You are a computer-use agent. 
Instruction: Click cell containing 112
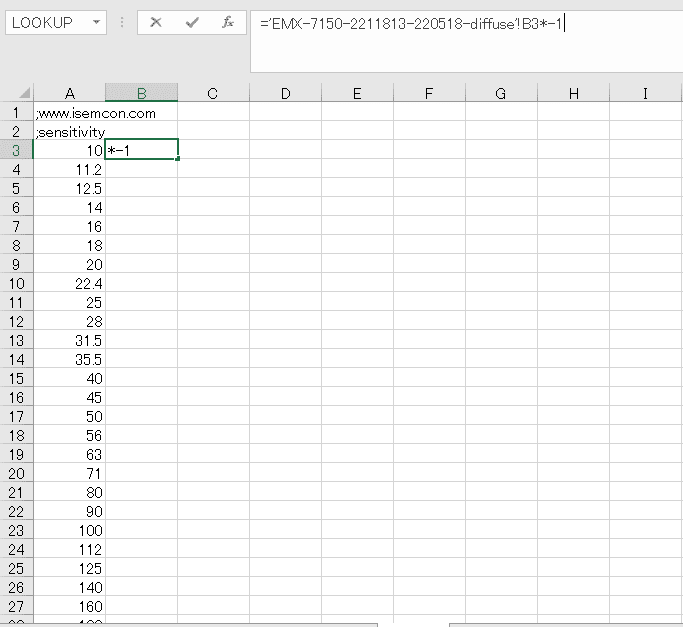click(x=69, y=549)
